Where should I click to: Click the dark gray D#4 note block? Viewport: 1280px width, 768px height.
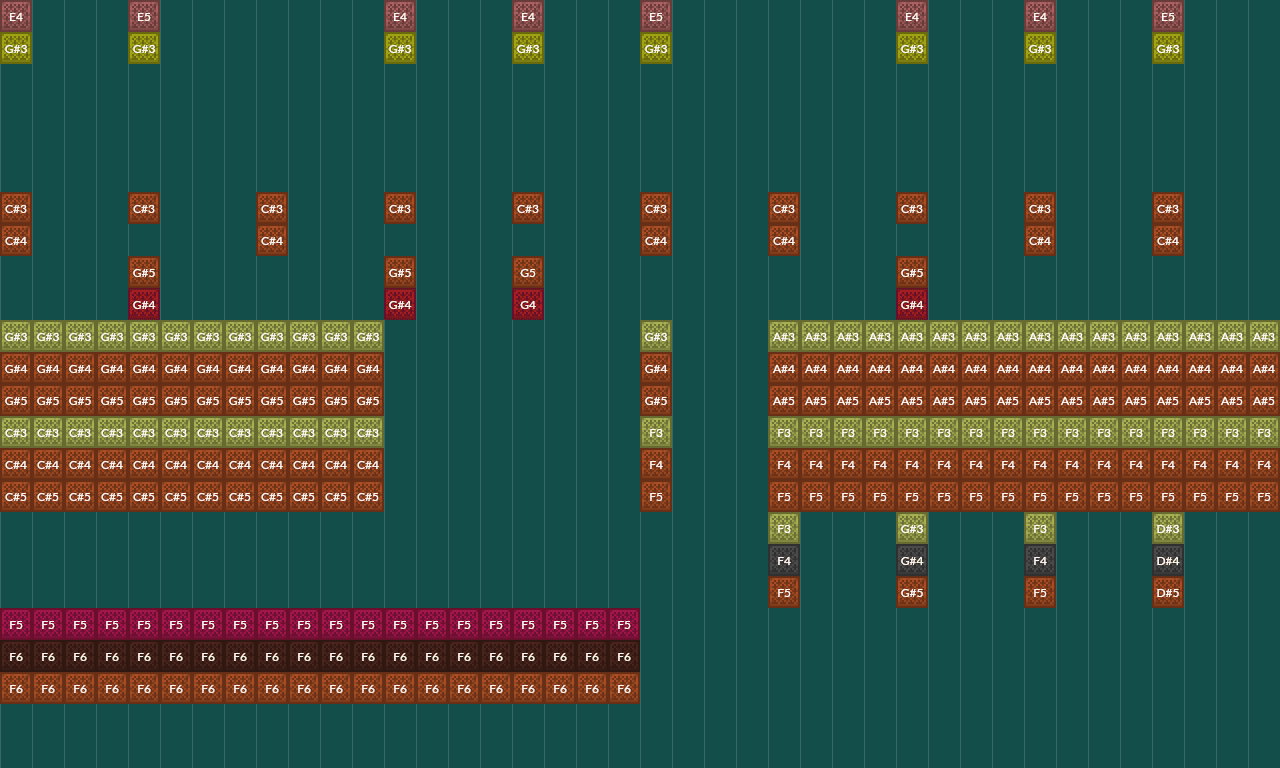click(1168, 560)
